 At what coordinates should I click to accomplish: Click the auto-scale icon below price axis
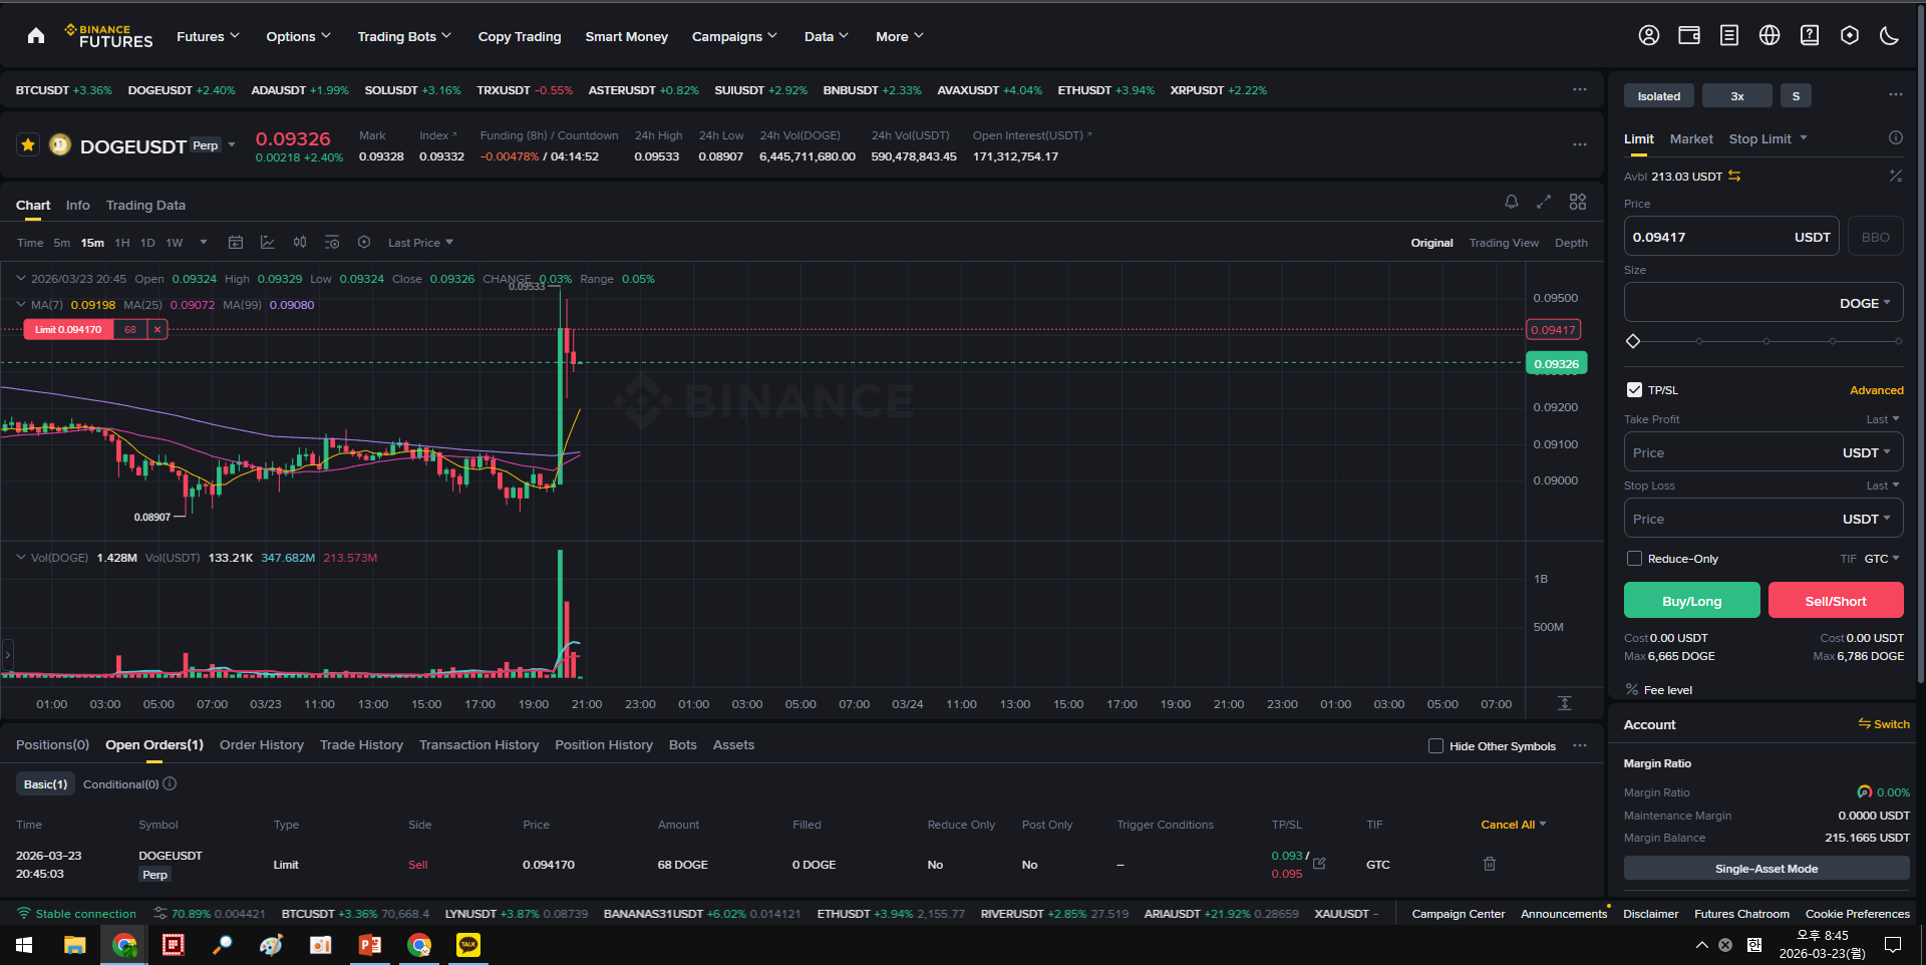coord(1564,704)
